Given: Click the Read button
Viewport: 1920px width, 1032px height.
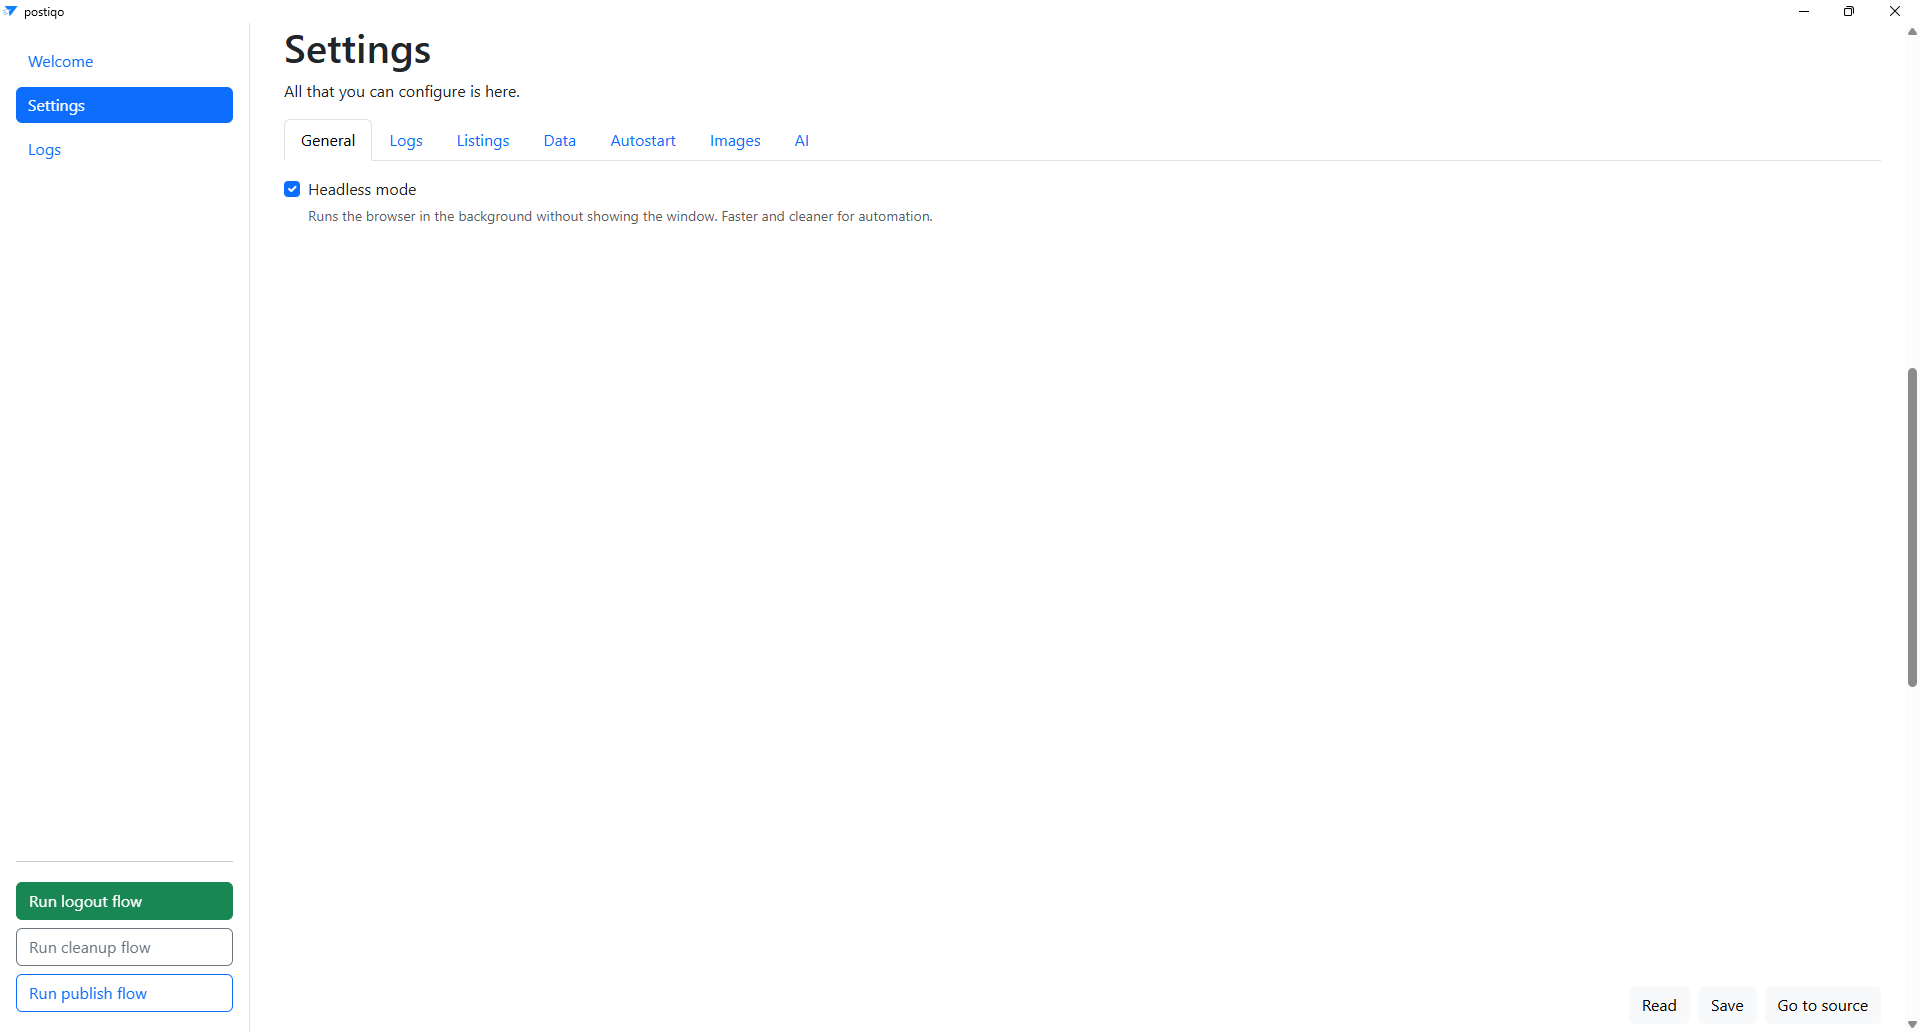Looking at the screenshot, I should pos(1659,1004).
